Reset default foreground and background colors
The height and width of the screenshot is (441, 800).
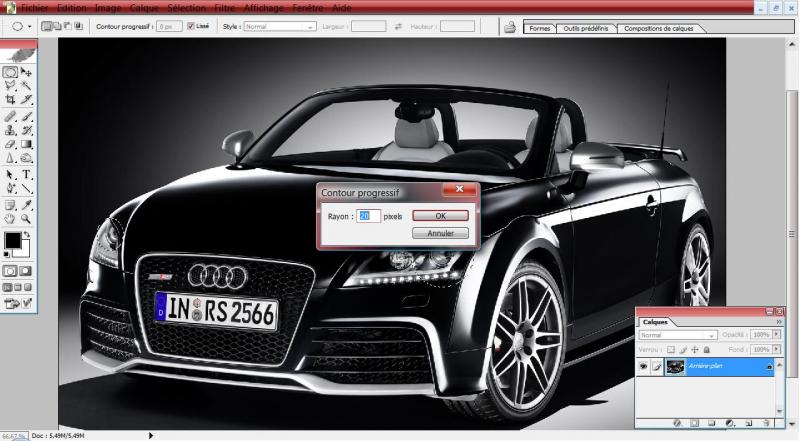[x=7, y=254]
